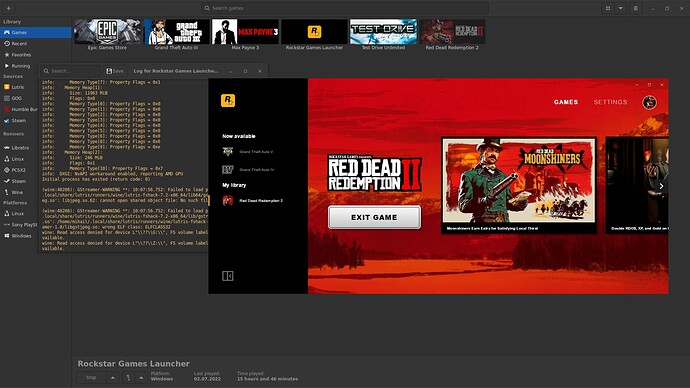Select the Epic Games Store thumbnail
690x388 pixels.
click(107, 32)
